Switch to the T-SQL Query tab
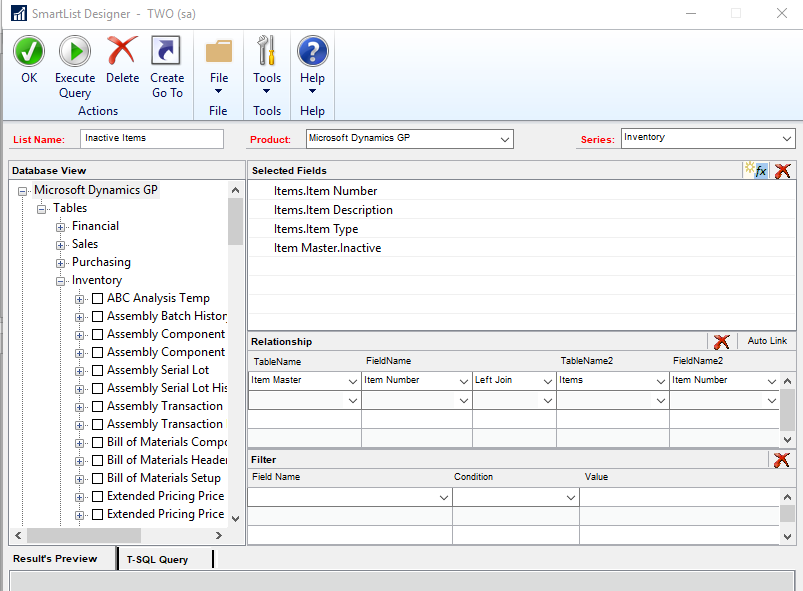 157,559
